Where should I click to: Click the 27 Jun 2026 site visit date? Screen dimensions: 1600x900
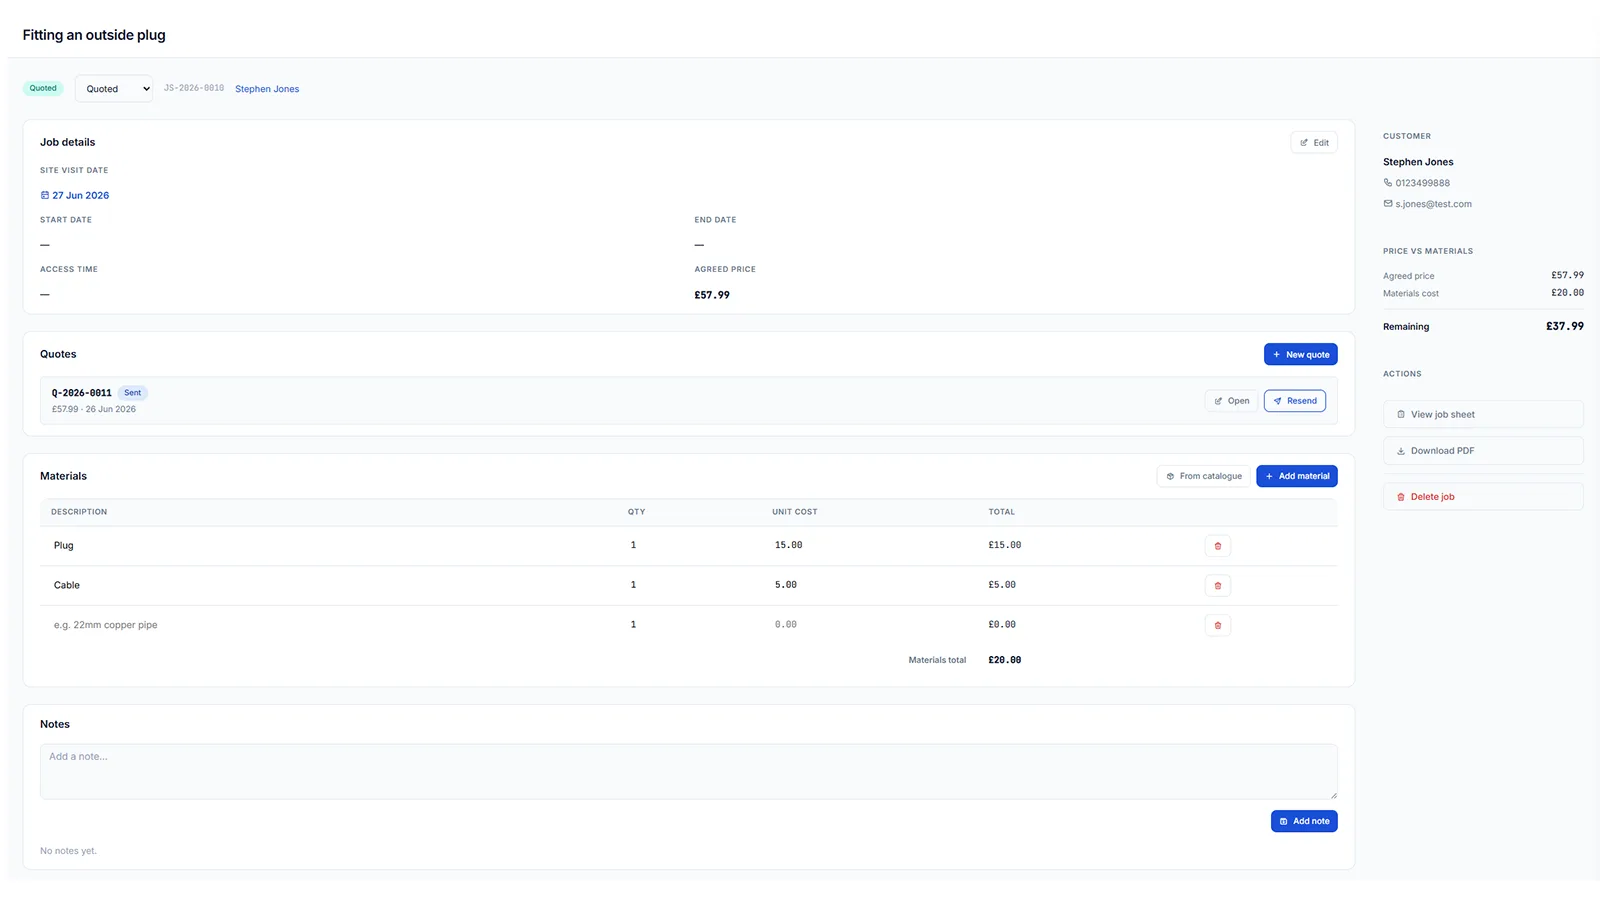click(x=80, y=196)
